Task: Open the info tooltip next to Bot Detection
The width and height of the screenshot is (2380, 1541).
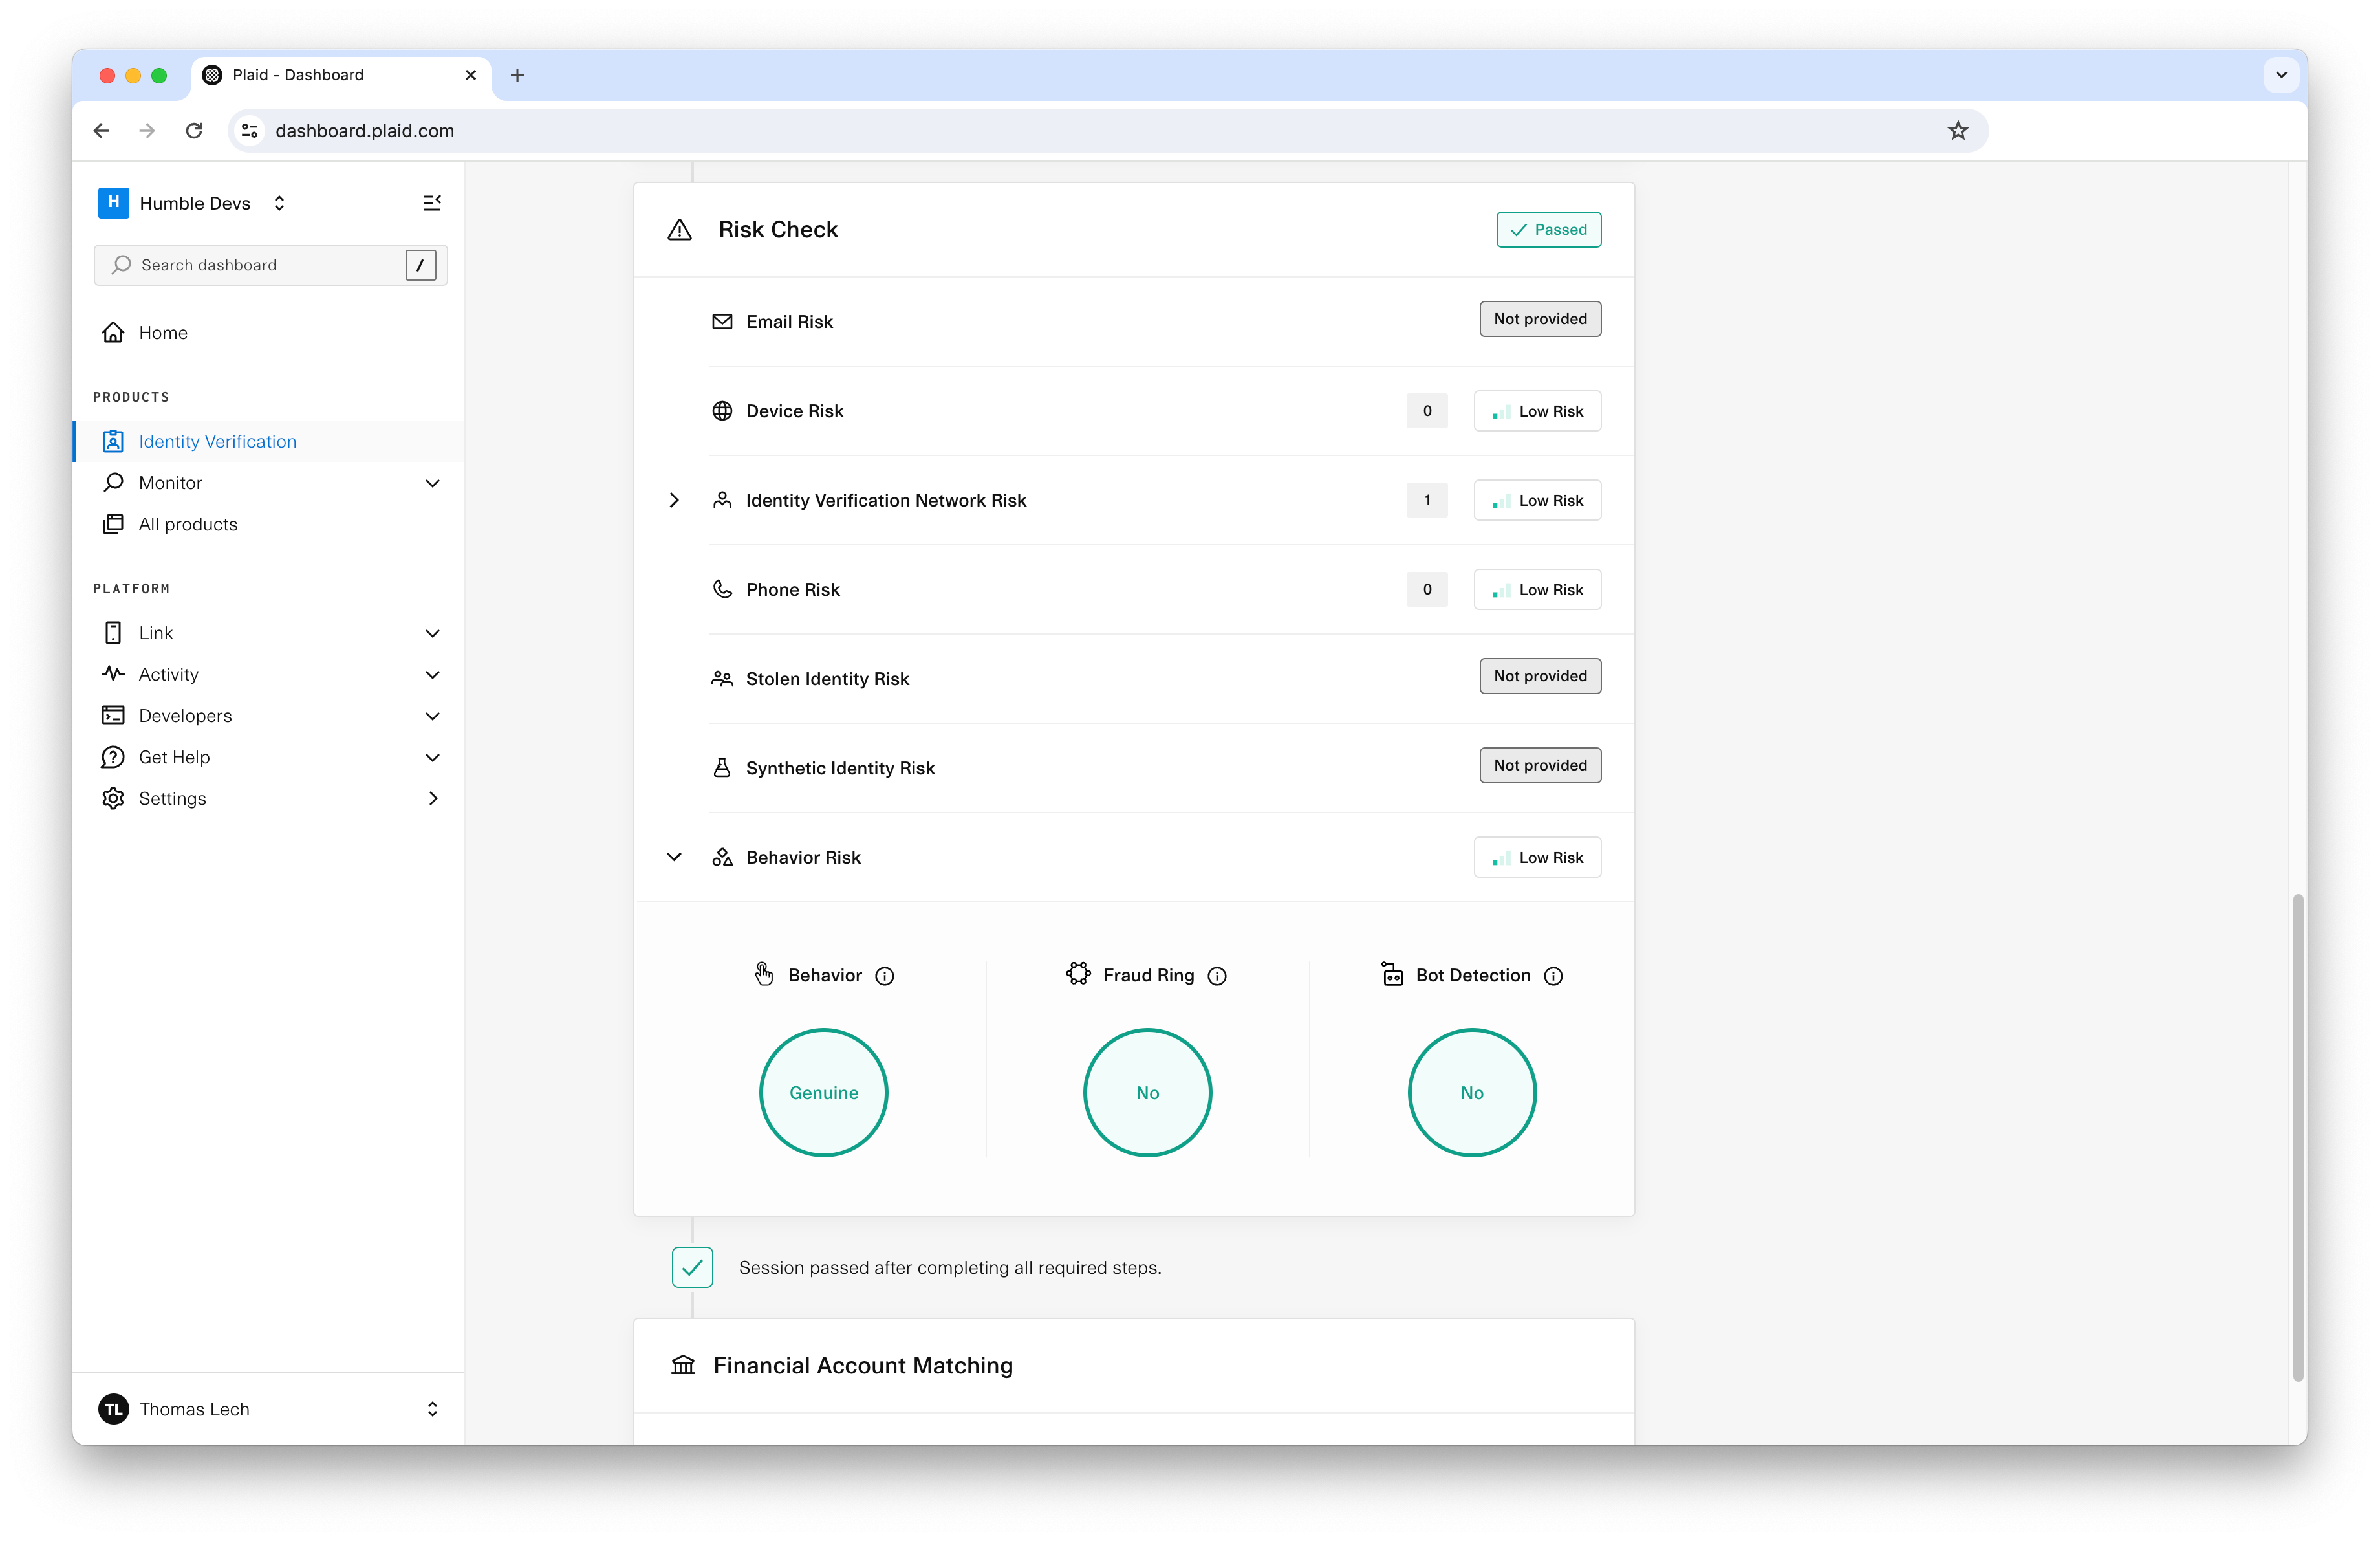Action: (1553, 976)
